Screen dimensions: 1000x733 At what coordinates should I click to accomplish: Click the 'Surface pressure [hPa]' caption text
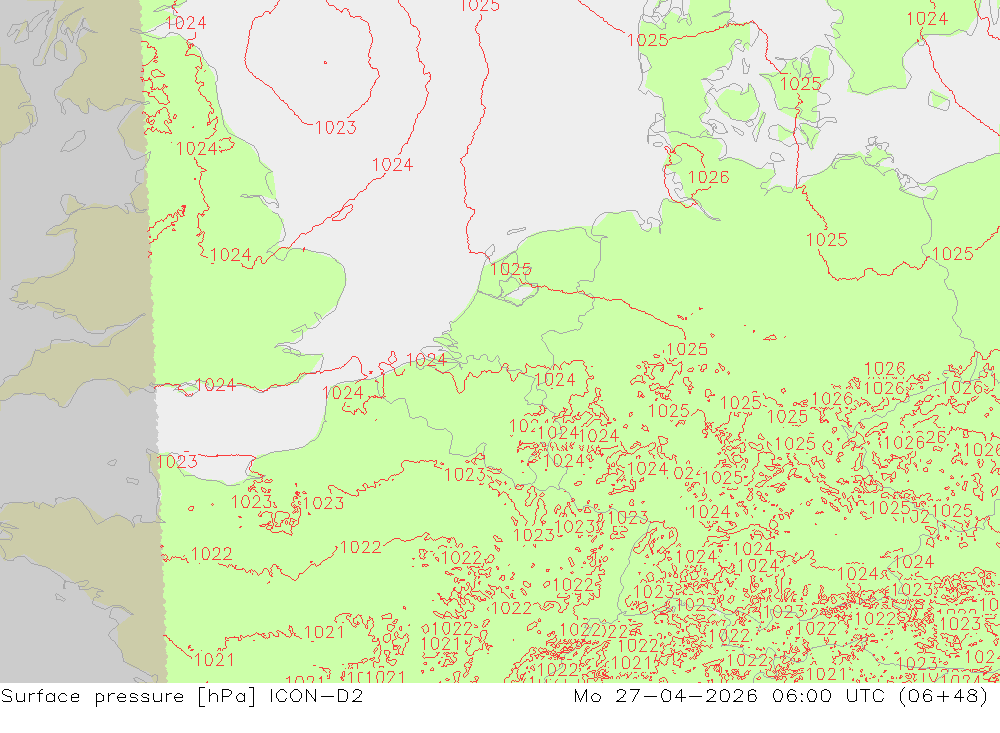129,696
